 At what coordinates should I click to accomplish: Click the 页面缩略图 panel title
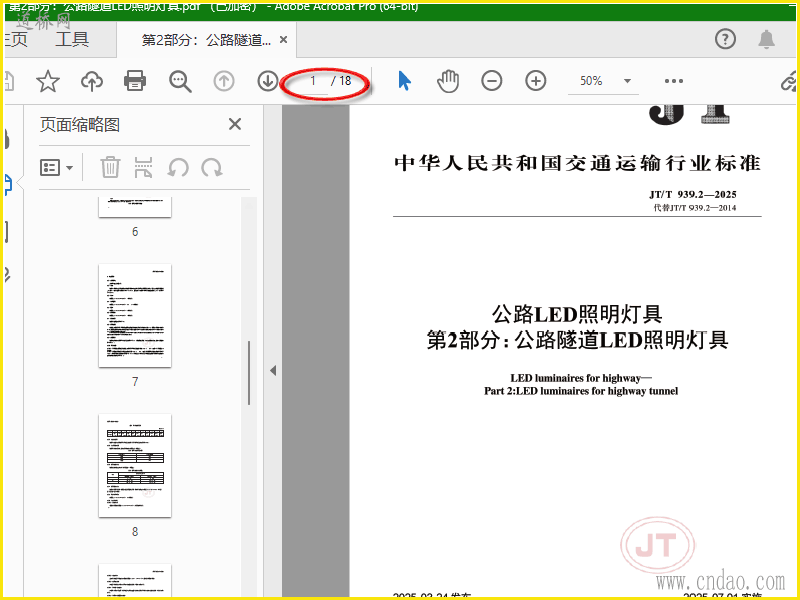(x=80, y=124)
